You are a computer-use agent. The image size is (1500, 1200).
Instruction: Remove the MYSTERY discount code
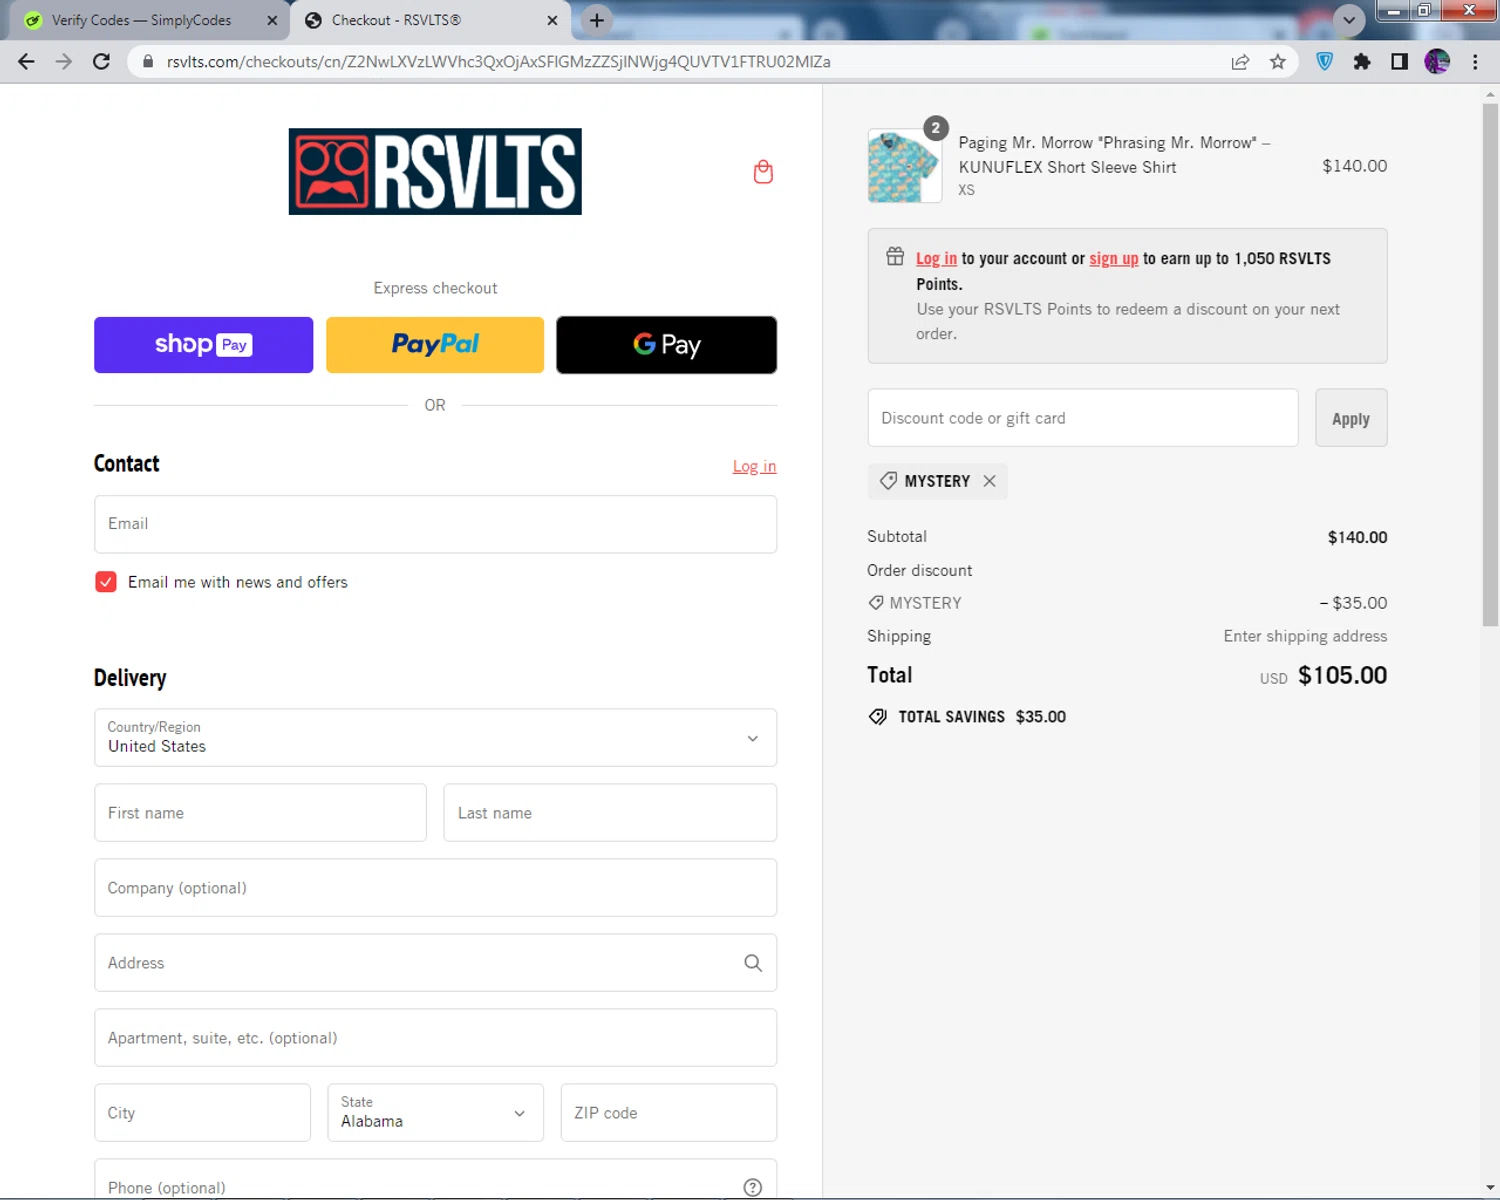tap(989, 481)
